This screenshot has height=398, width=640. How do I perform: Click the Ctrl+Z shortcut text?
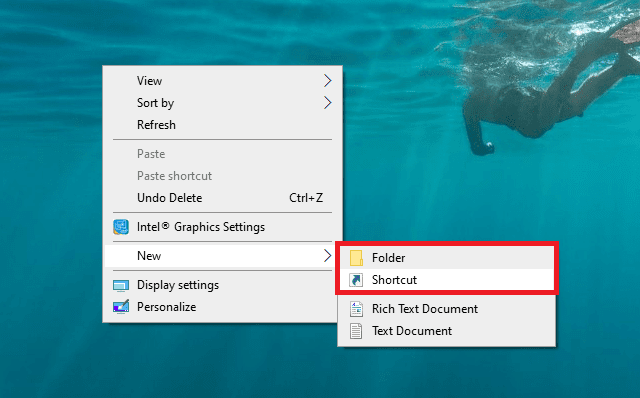pos(306,198)
